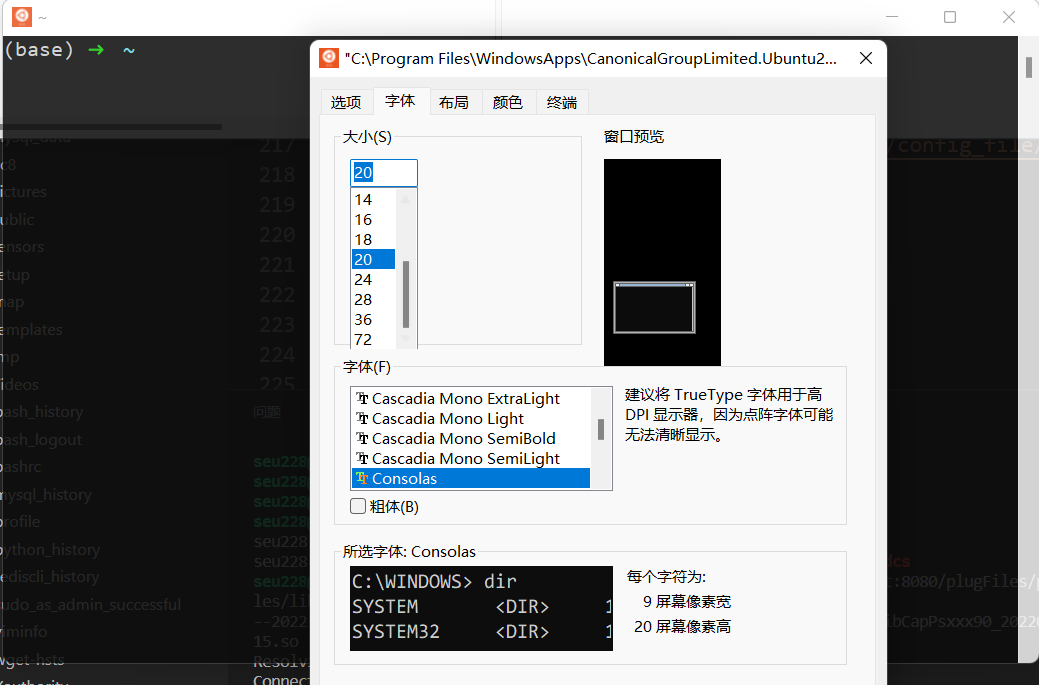
Task: Choose font size 14 from the size list
Action: [x=371, y=199]
